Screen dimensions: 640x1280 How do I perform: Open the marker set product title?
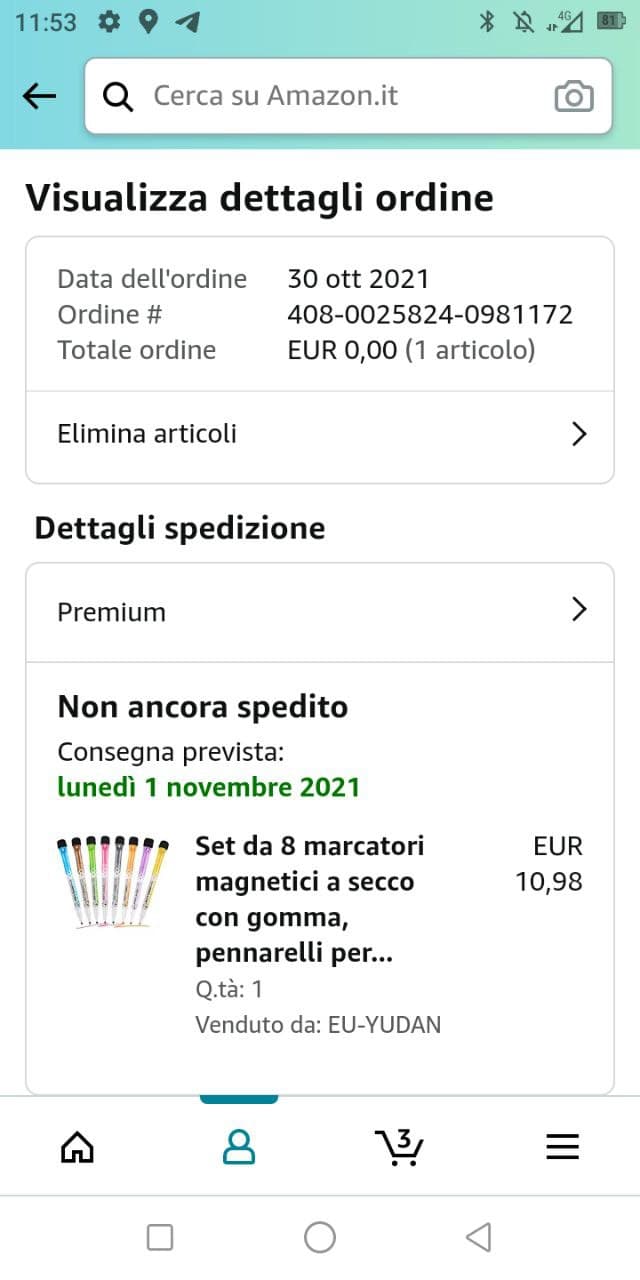coord(310,900)
